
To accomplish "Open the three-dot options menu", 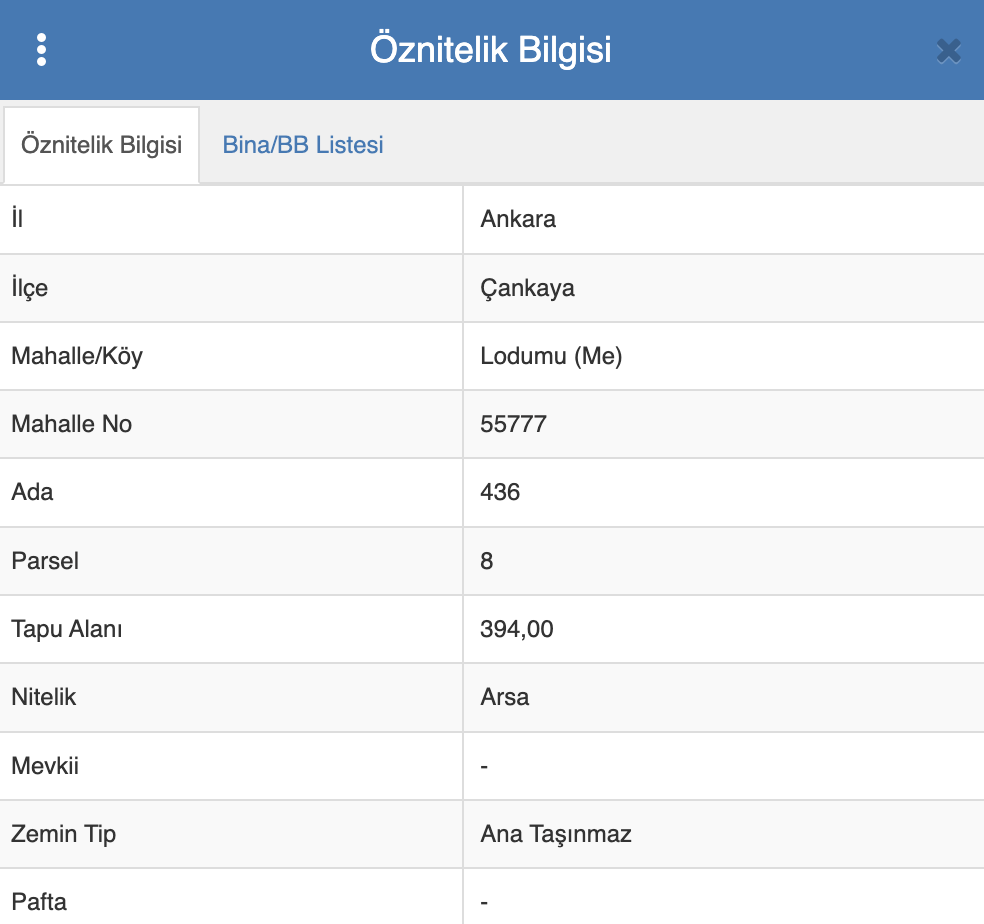I will coord(41,49).
